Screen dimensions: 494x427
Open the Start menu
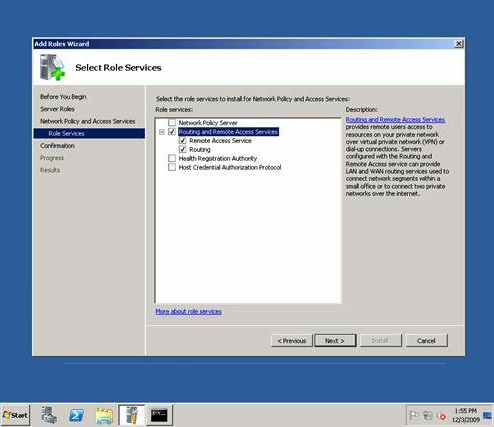[x=15, y=415]
